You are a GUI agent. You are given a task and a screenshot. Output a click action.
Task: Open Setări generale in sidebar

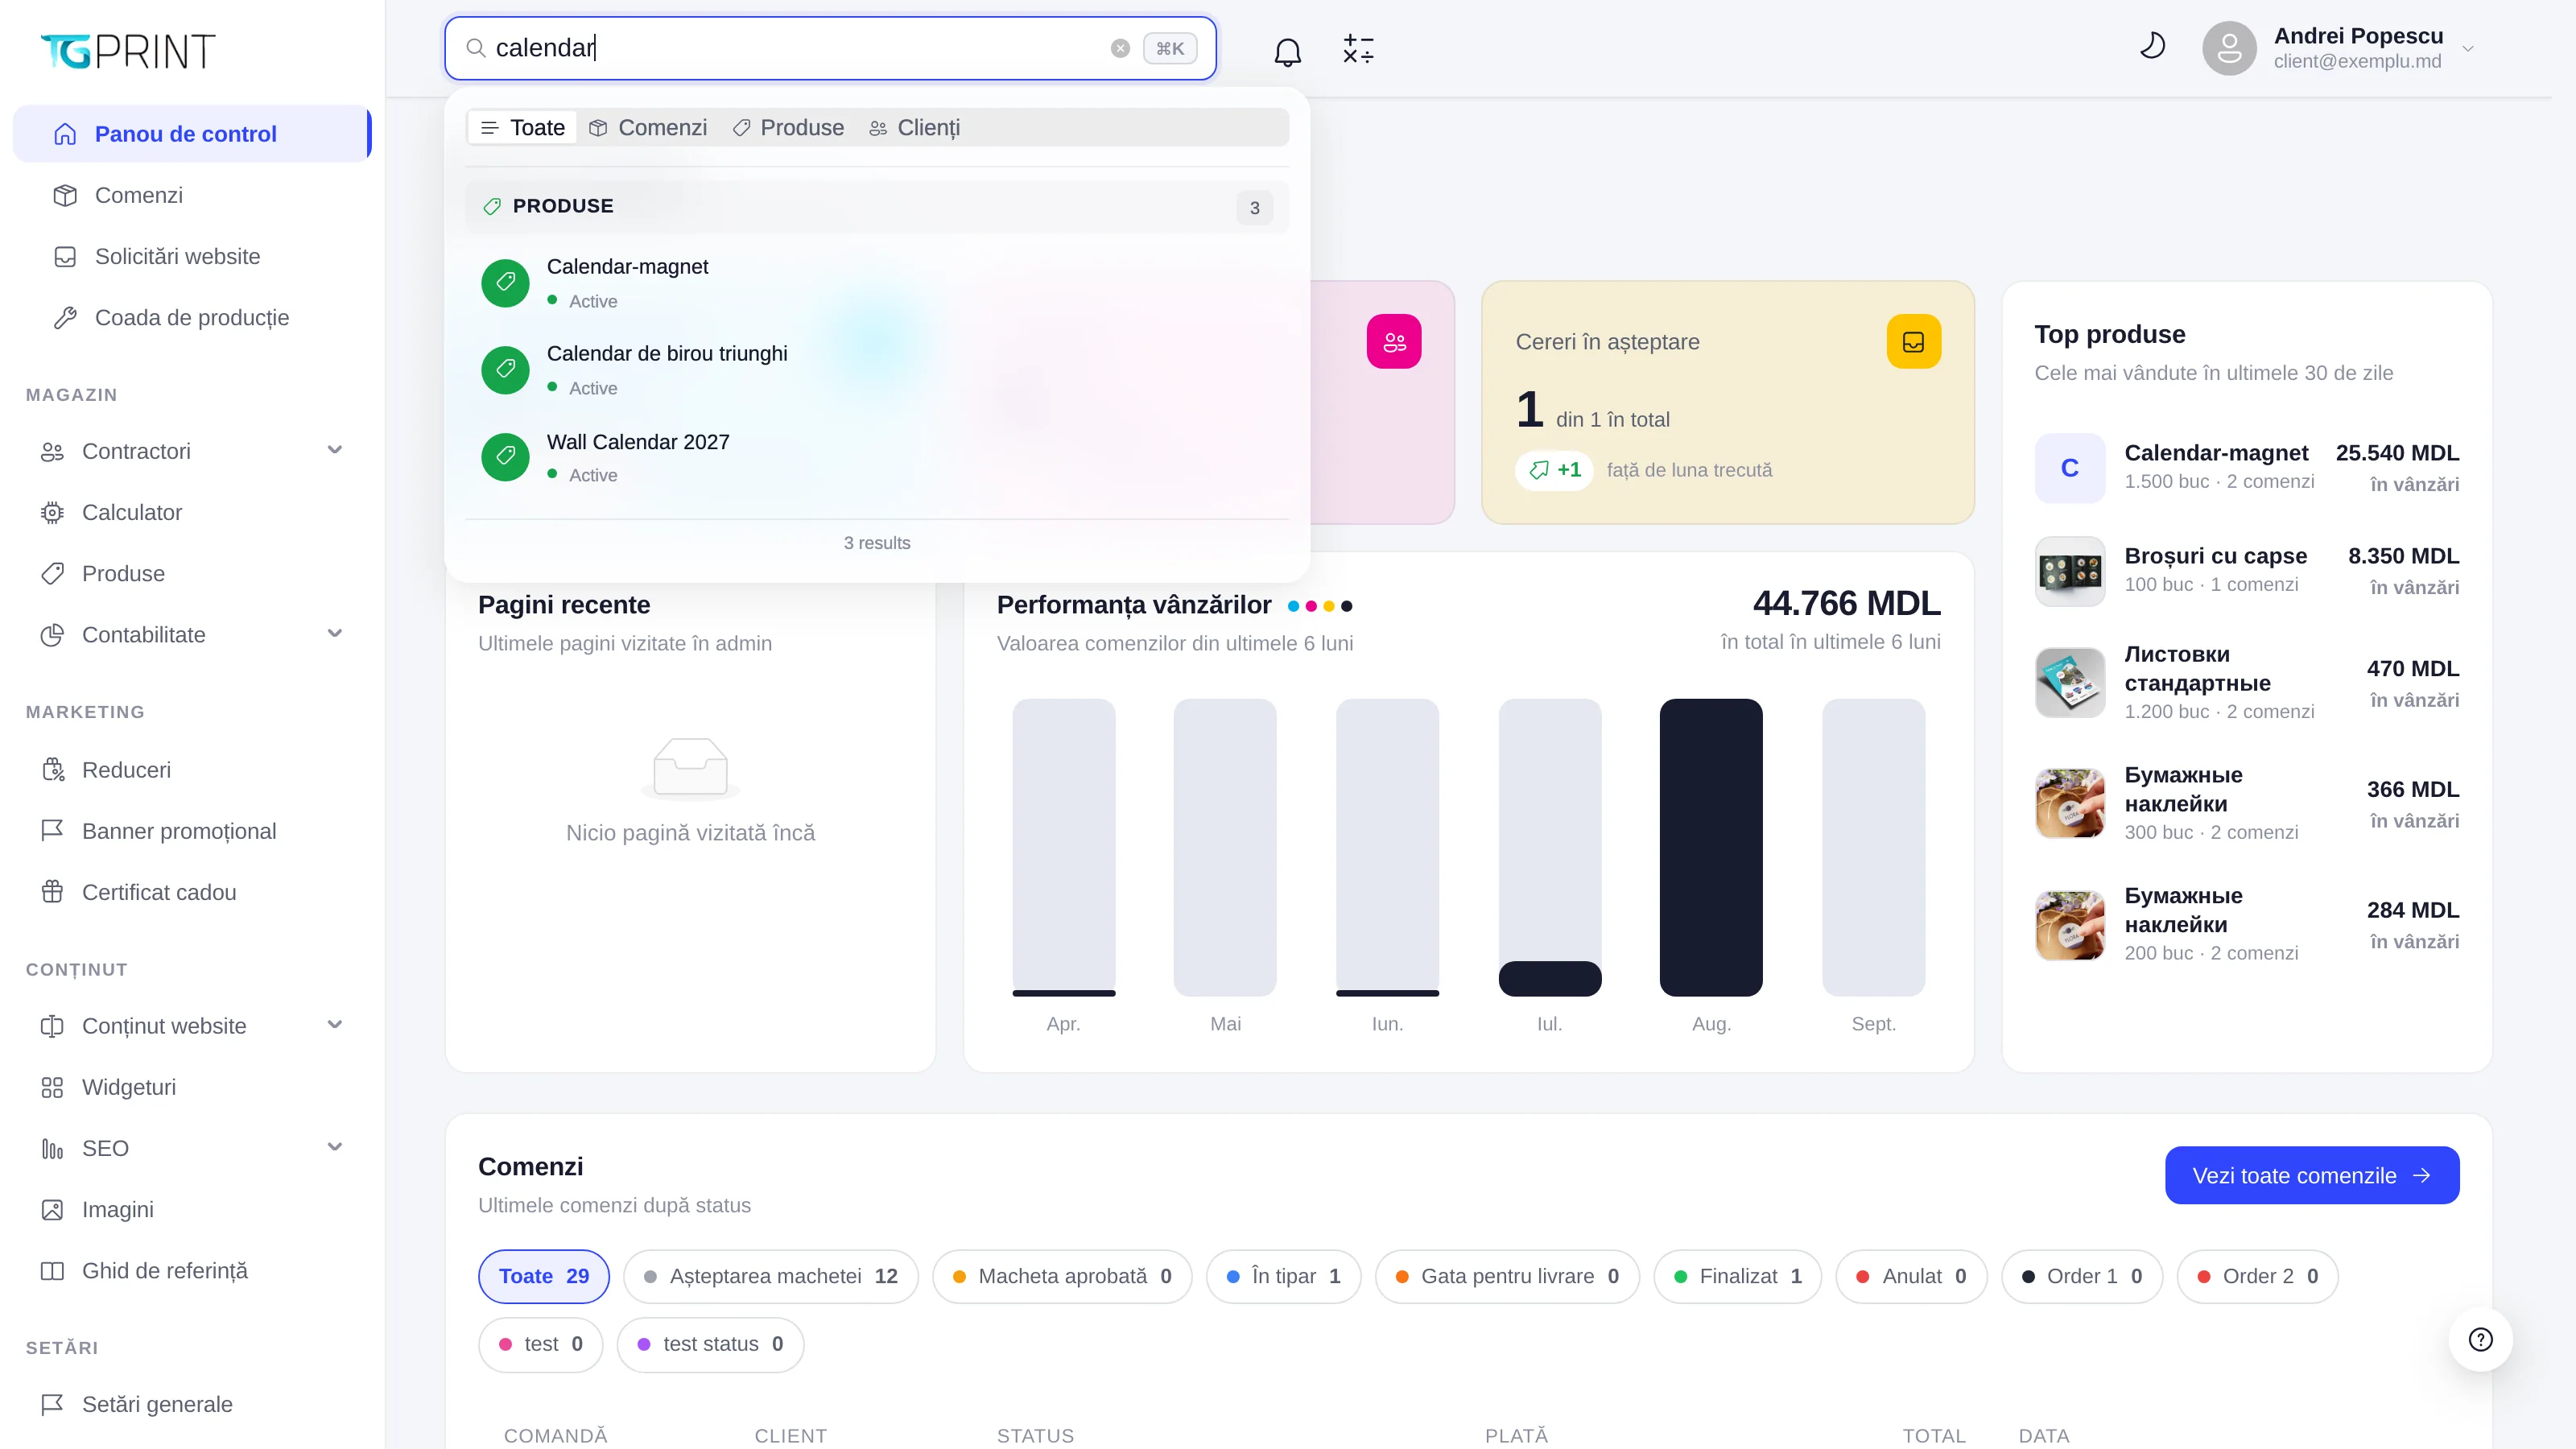click(x=192, y=1404)
